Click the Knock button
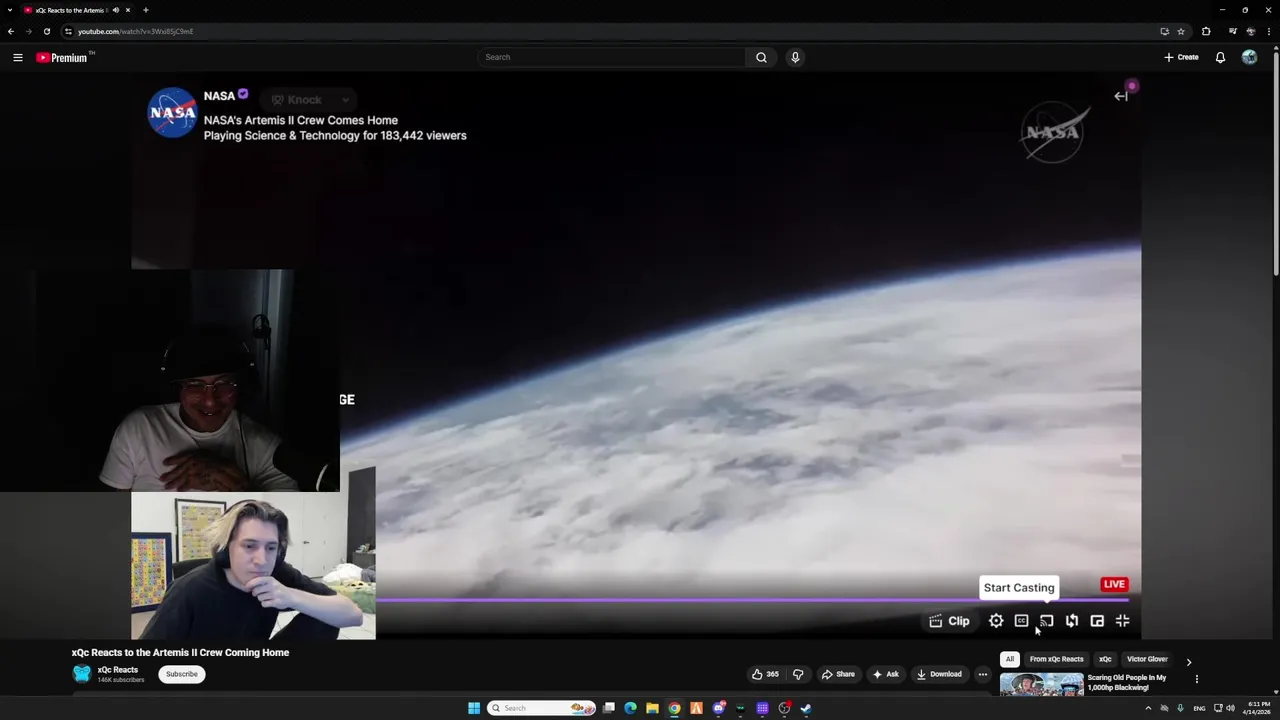1280x720 pixels. 298,99
